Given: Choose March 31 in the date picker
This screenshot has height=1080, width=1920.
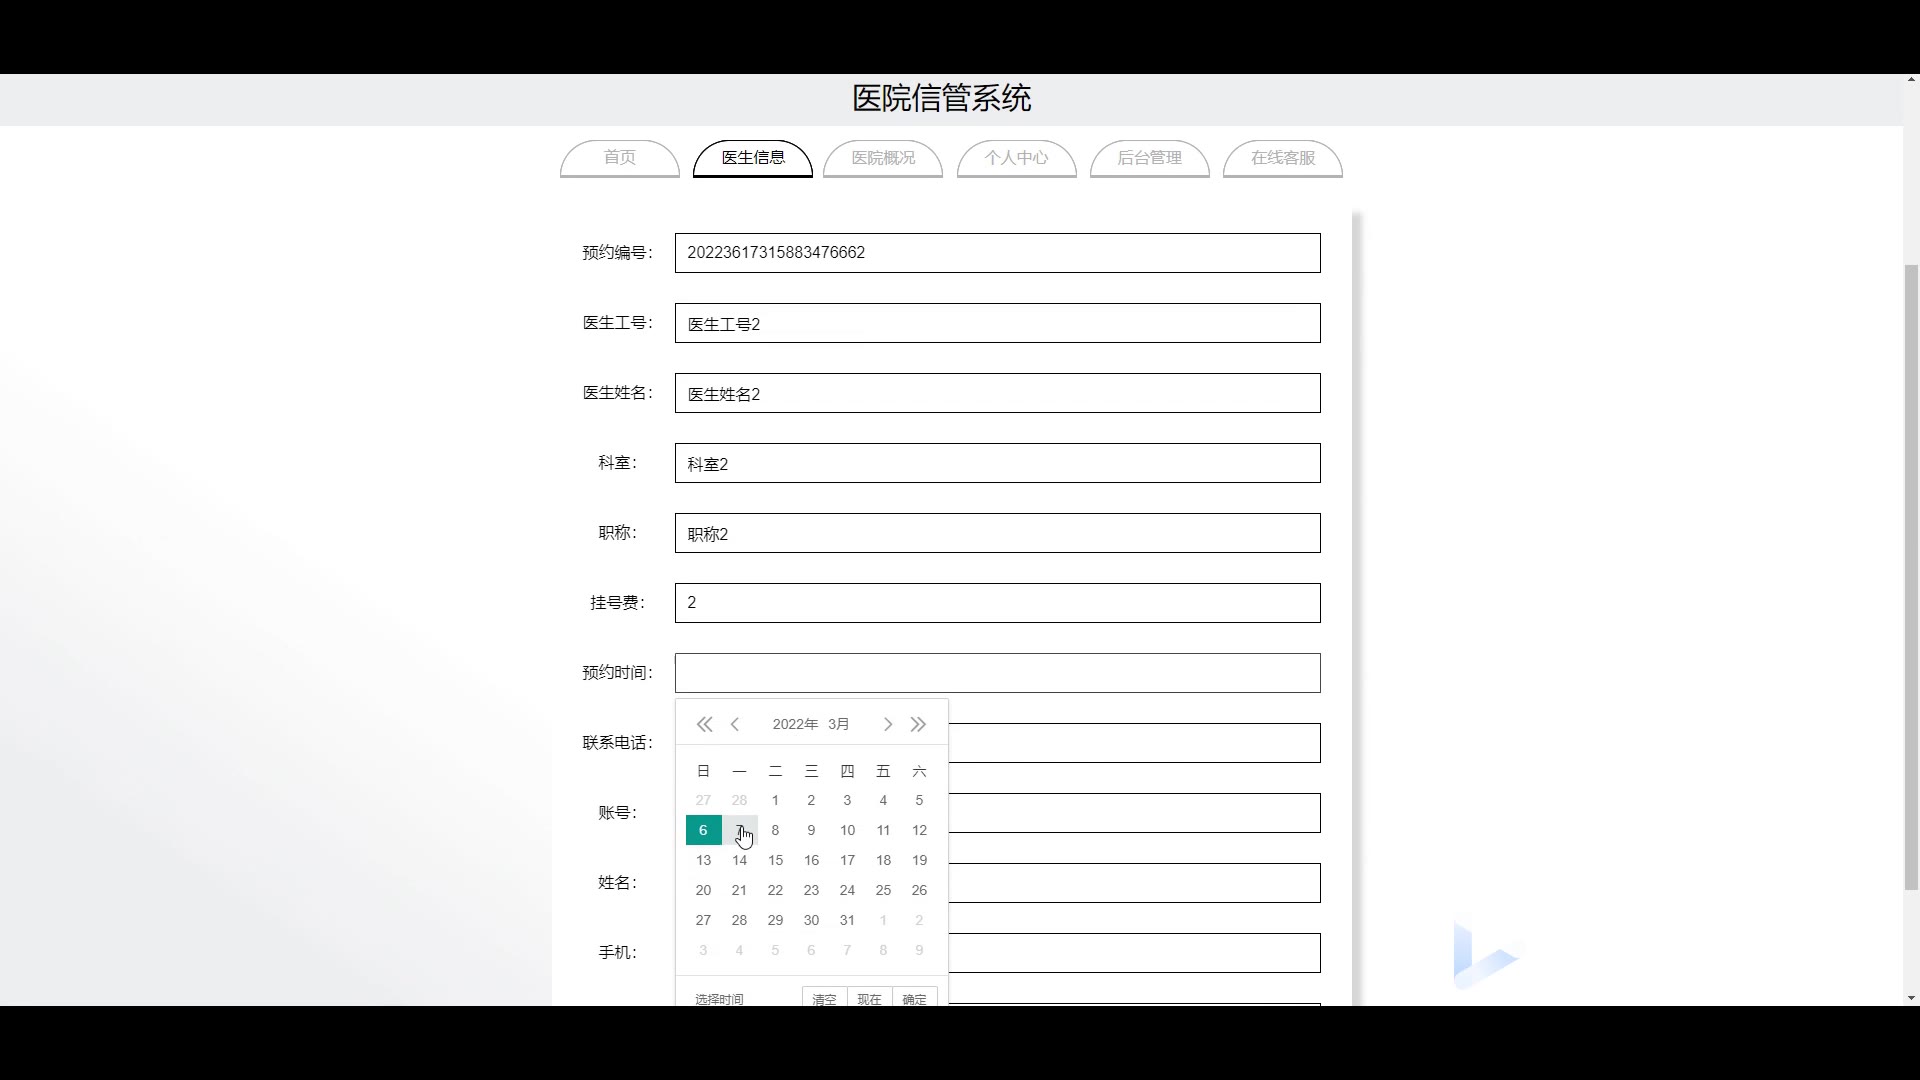Looking at the screenshot, I should click(x=847, y=920).
